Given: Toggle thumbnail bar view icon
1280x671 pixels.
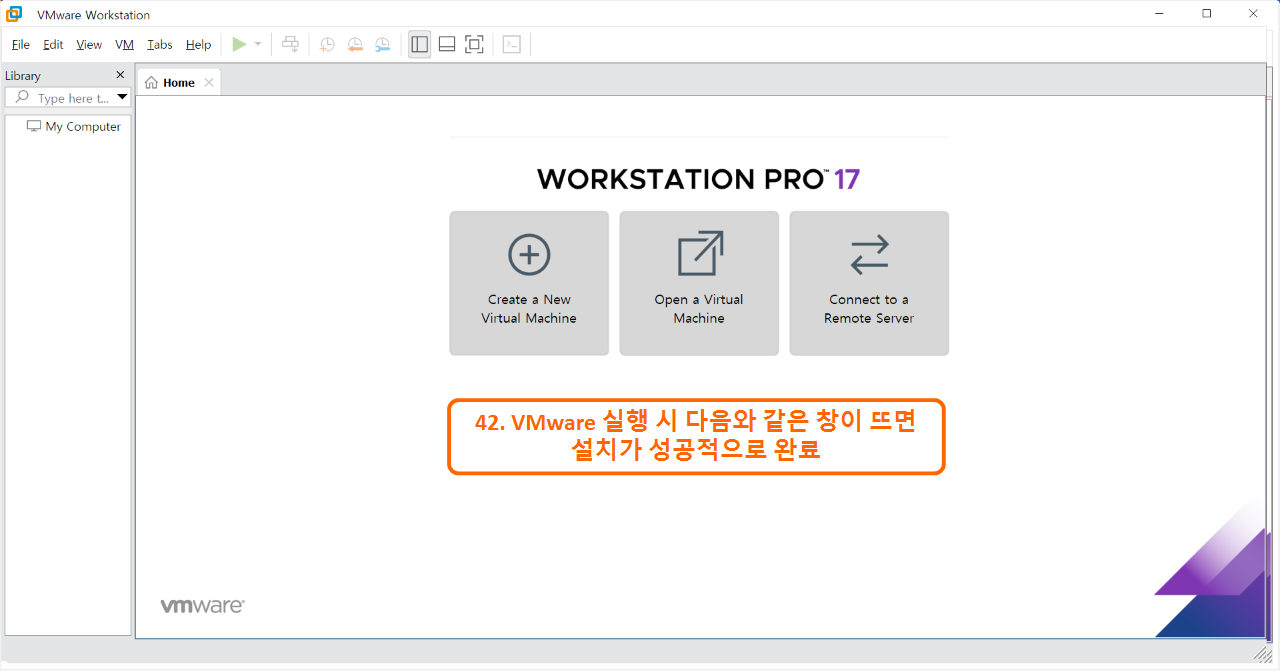Looking at the screenshot, I should [x=447, y=44].
